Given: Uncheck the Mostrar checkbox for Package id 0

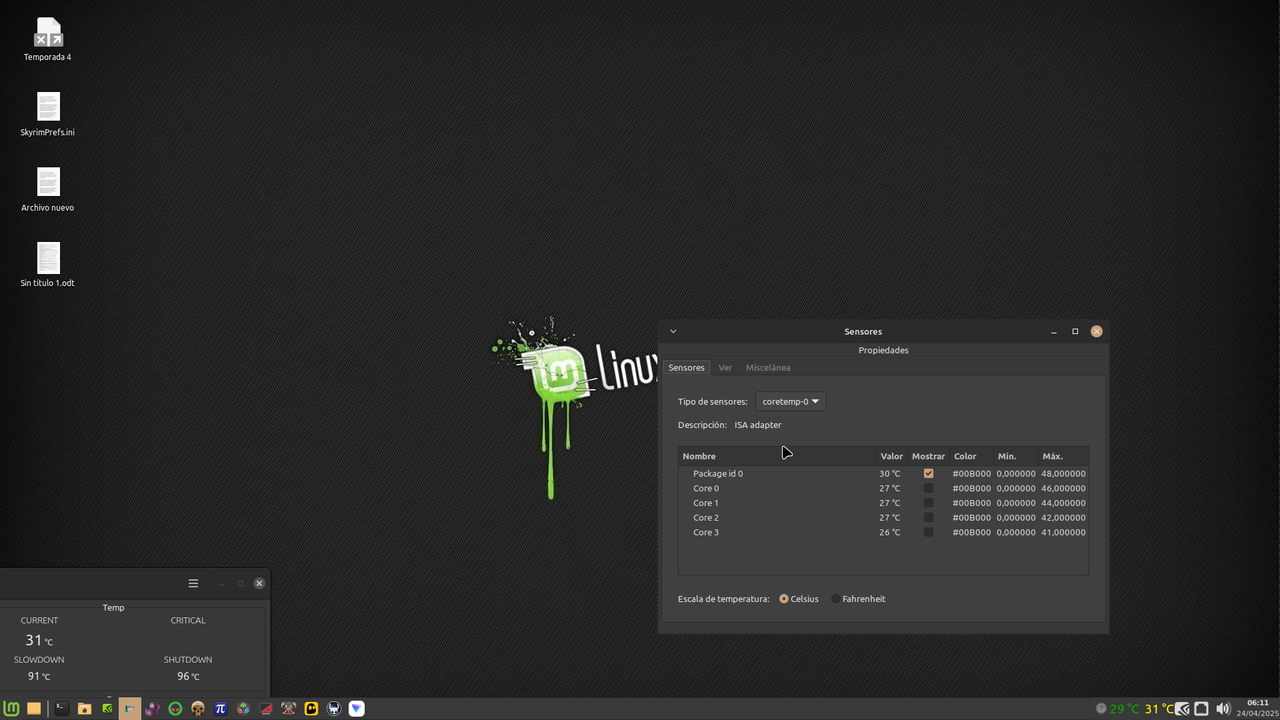Looking at the screenshot, I should click(x=928, y=473).
